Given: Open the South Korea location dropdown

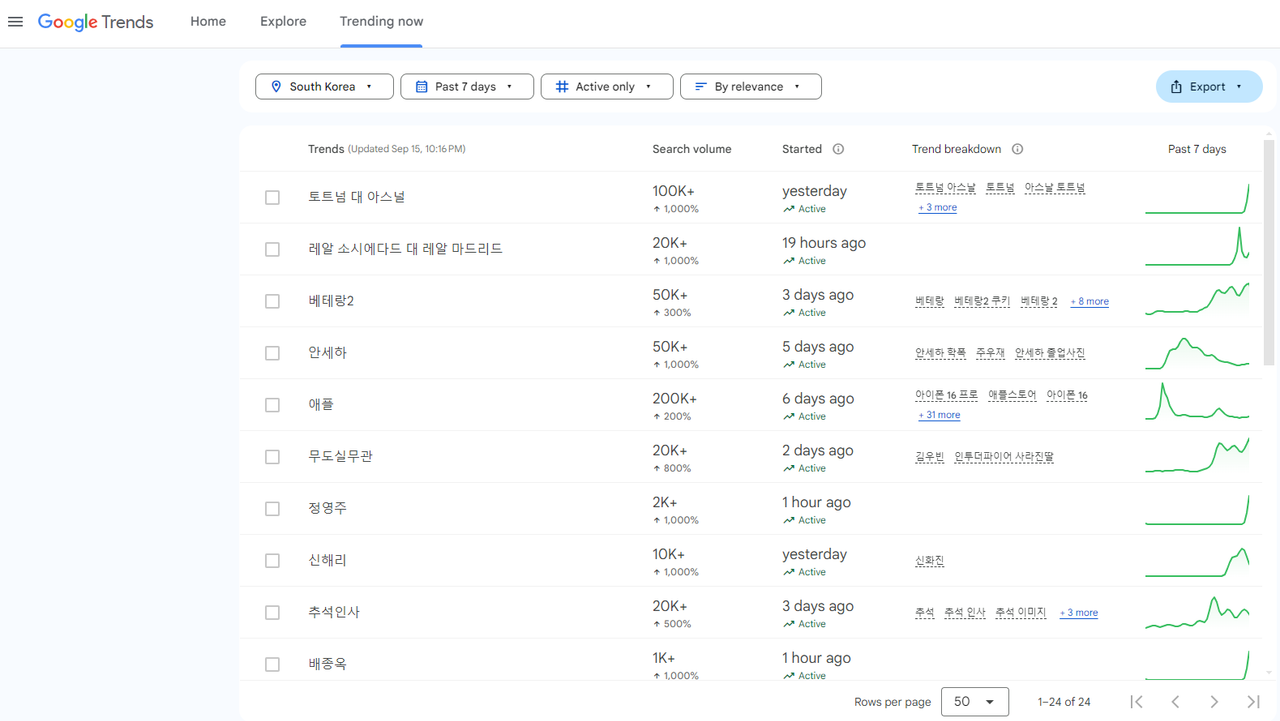Looking at the screenshot, I should (324, 87).
